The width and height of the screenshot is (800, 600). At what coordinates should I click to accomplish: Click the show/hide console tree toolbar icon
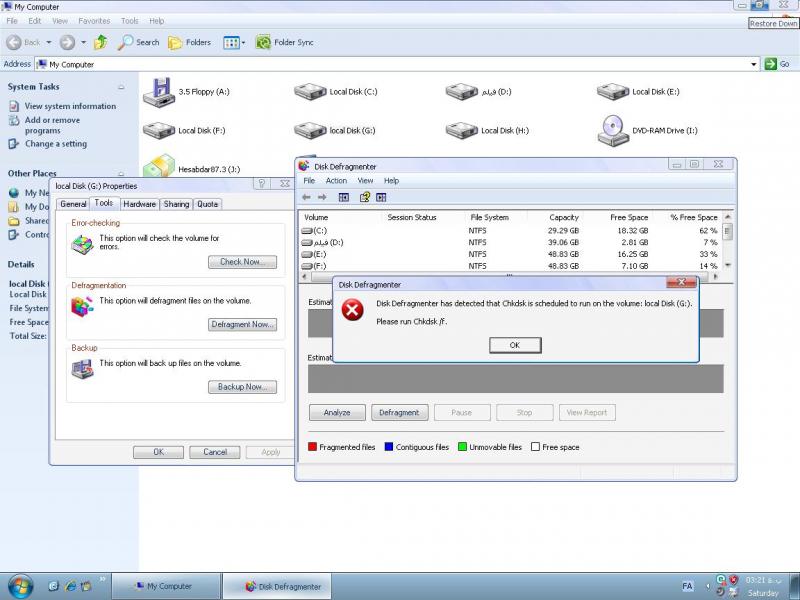[x=344, y=197]
